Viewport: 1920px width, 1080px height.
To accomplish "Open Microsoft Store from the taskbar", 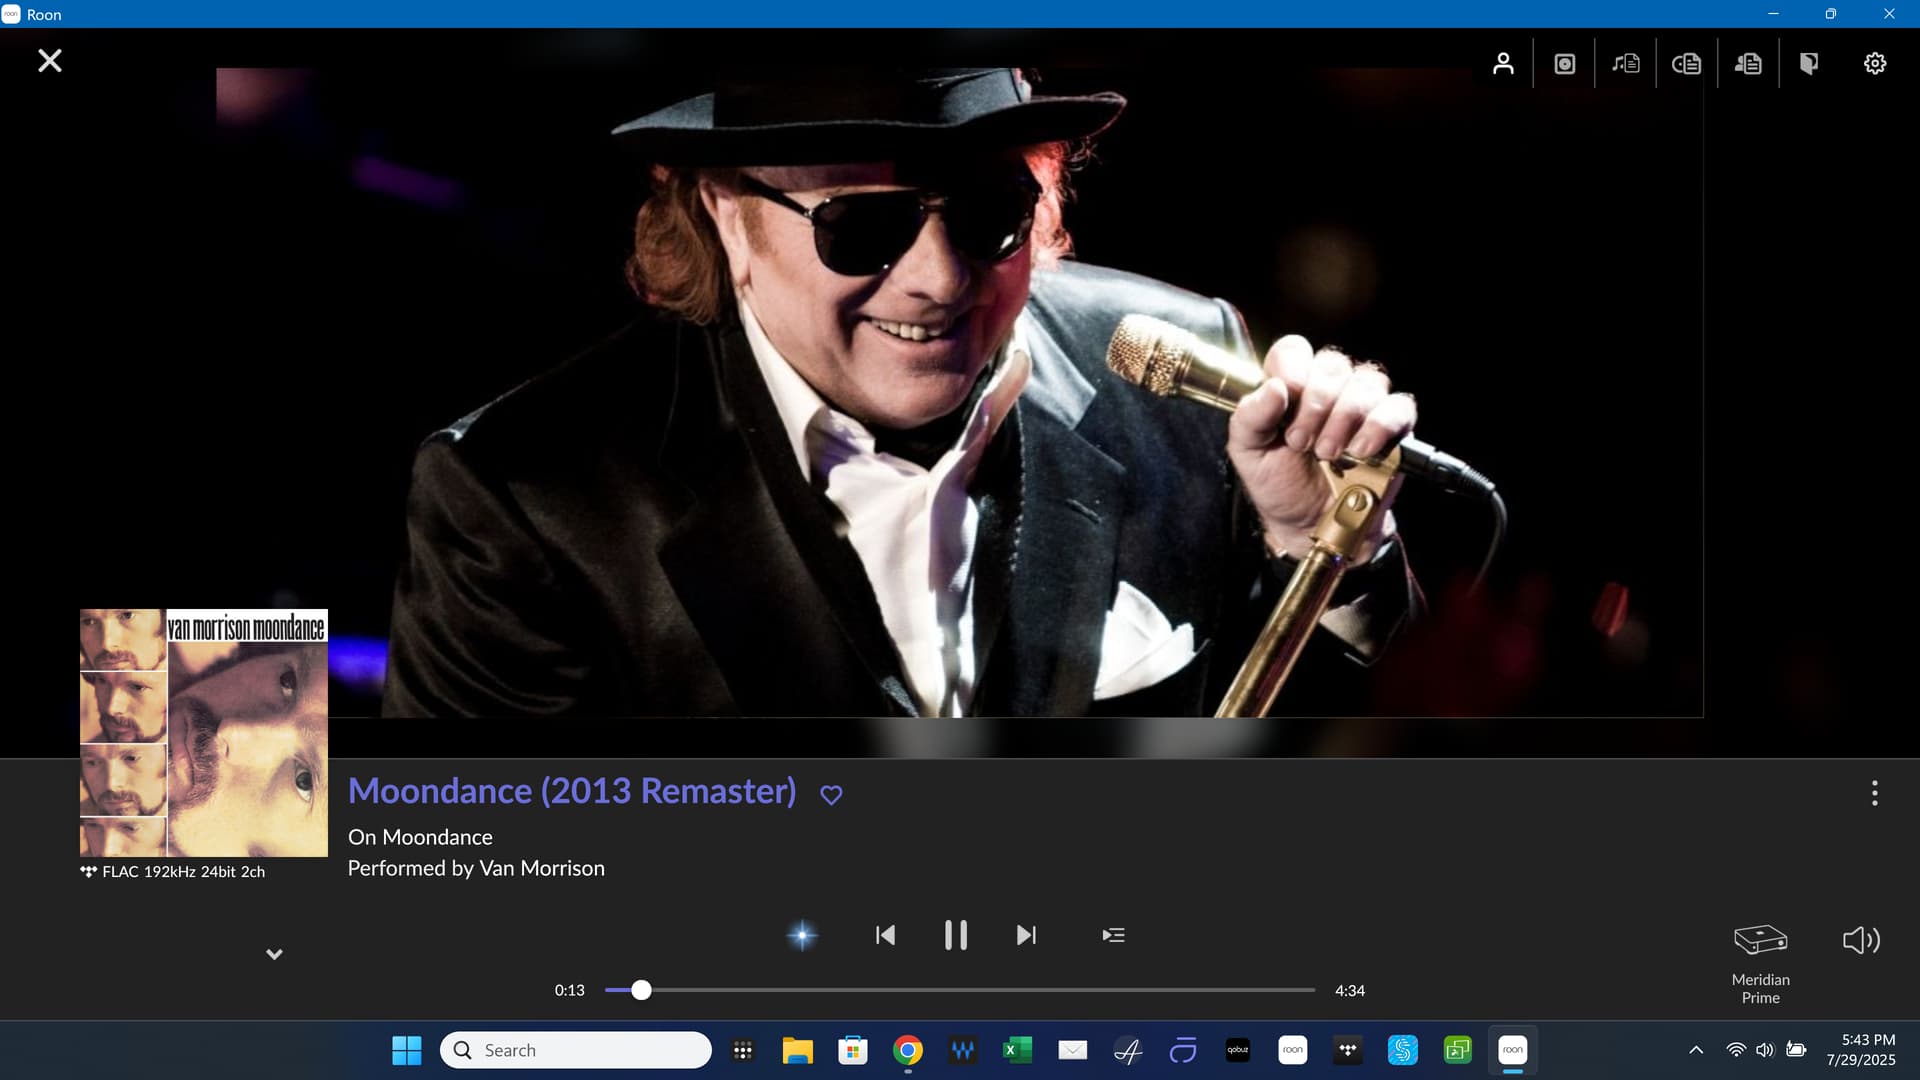I will pos(852,1050).
